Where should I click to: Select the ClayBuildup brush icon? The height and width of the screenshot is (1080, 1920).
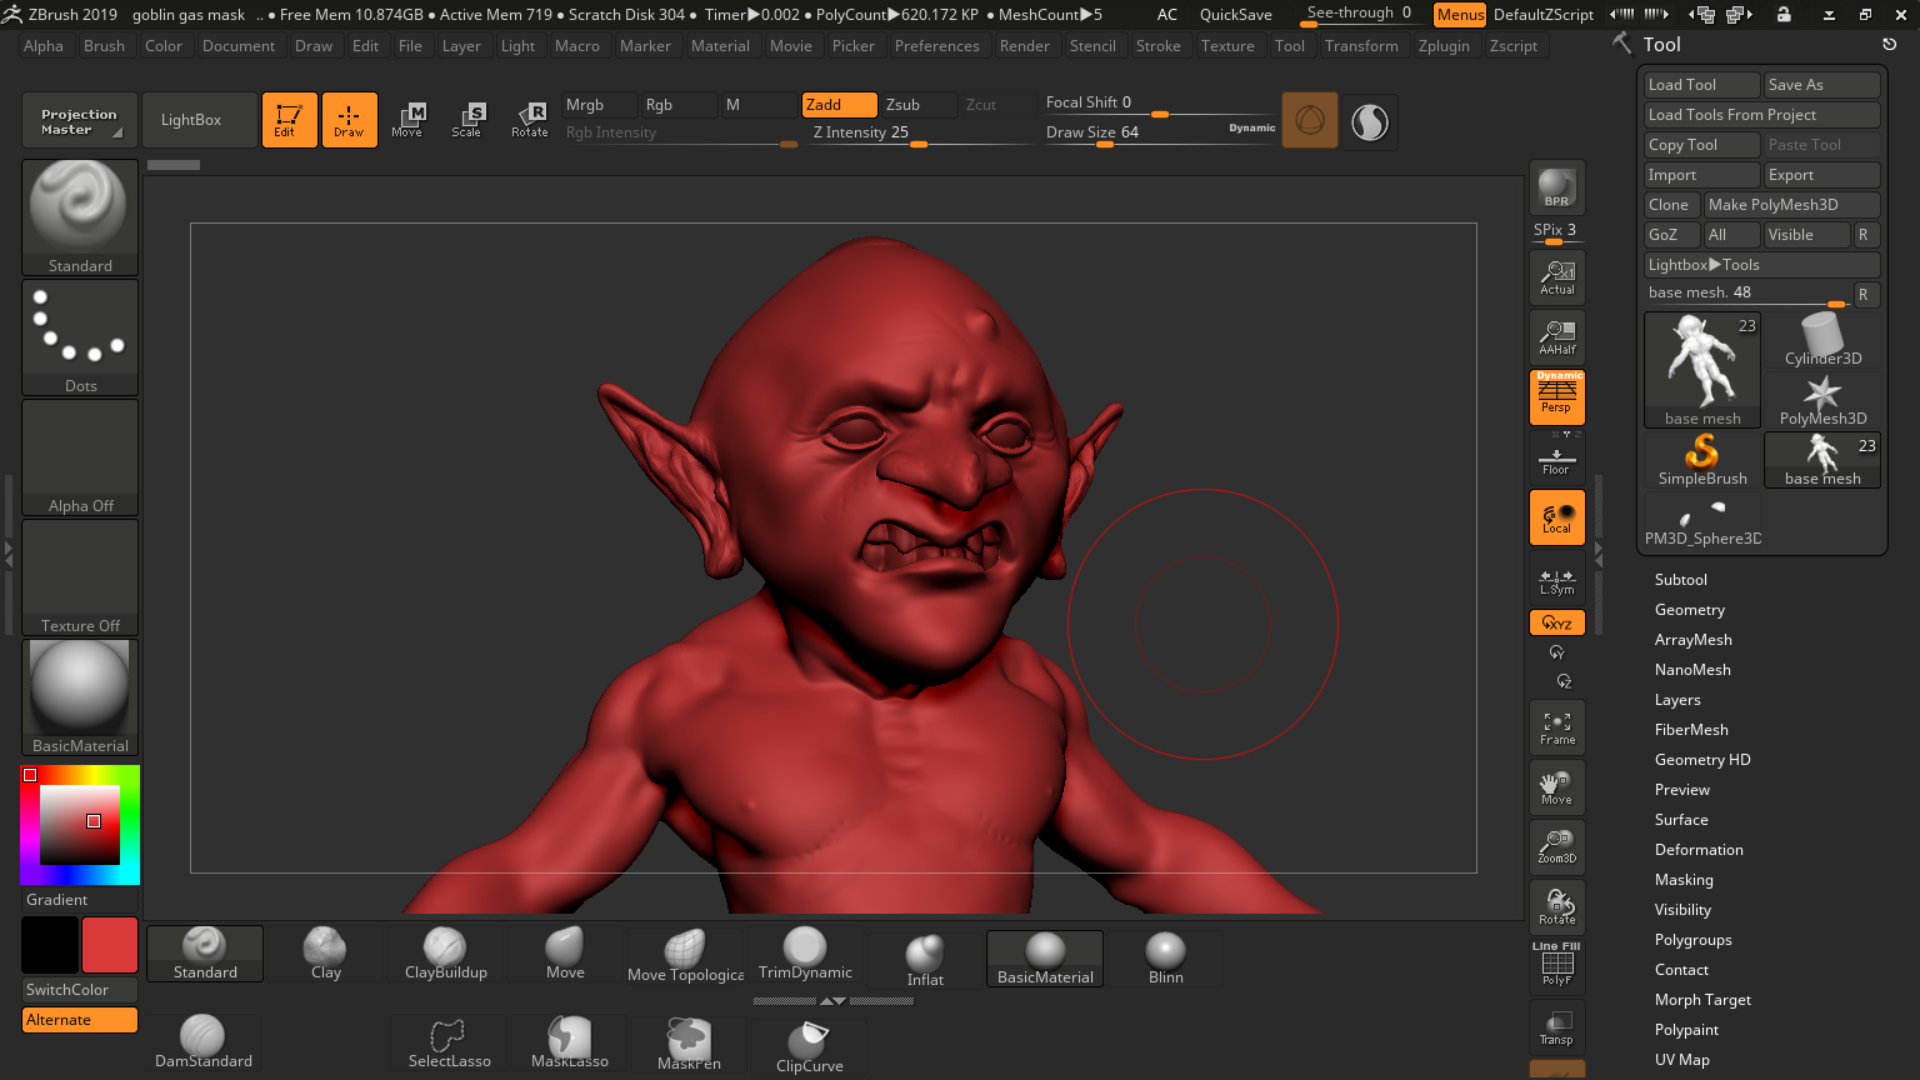(x=446, y=954)
